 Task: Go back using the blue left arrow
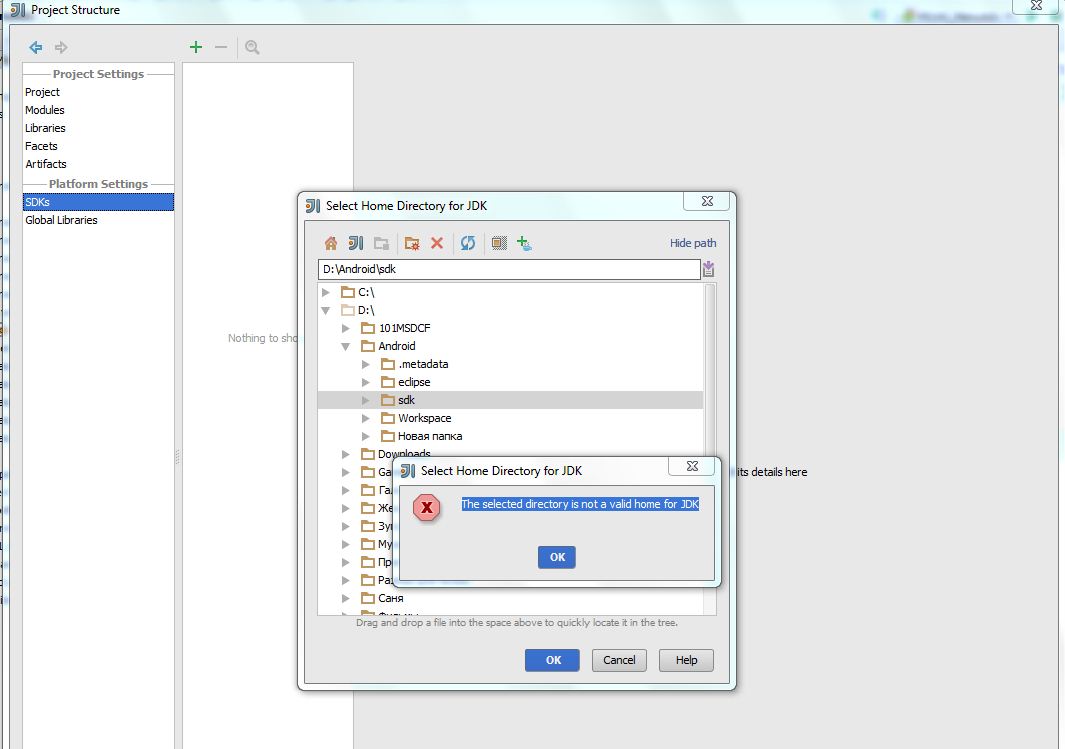[x=36, y=48]
